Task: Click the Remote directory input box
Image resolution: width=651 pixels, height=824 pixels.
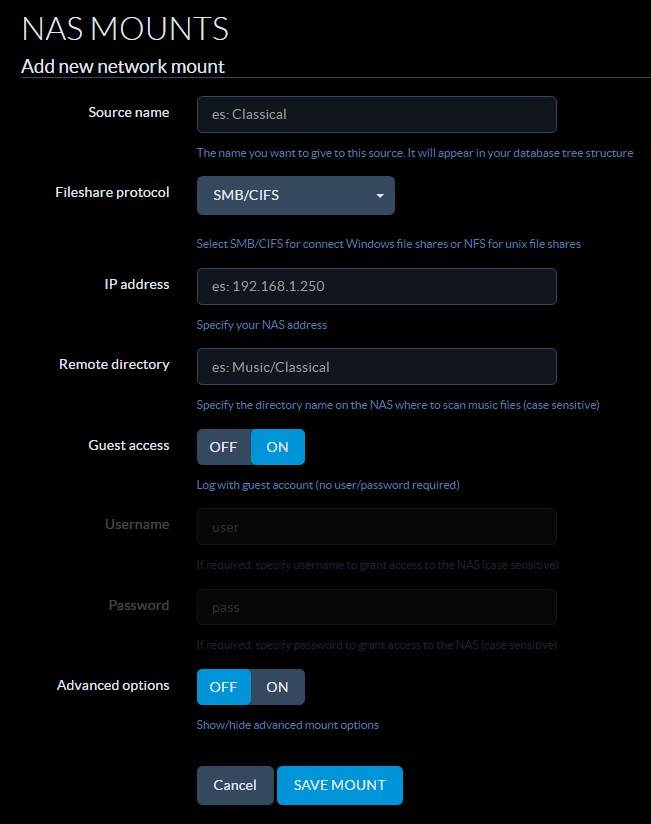Action: 376,367
